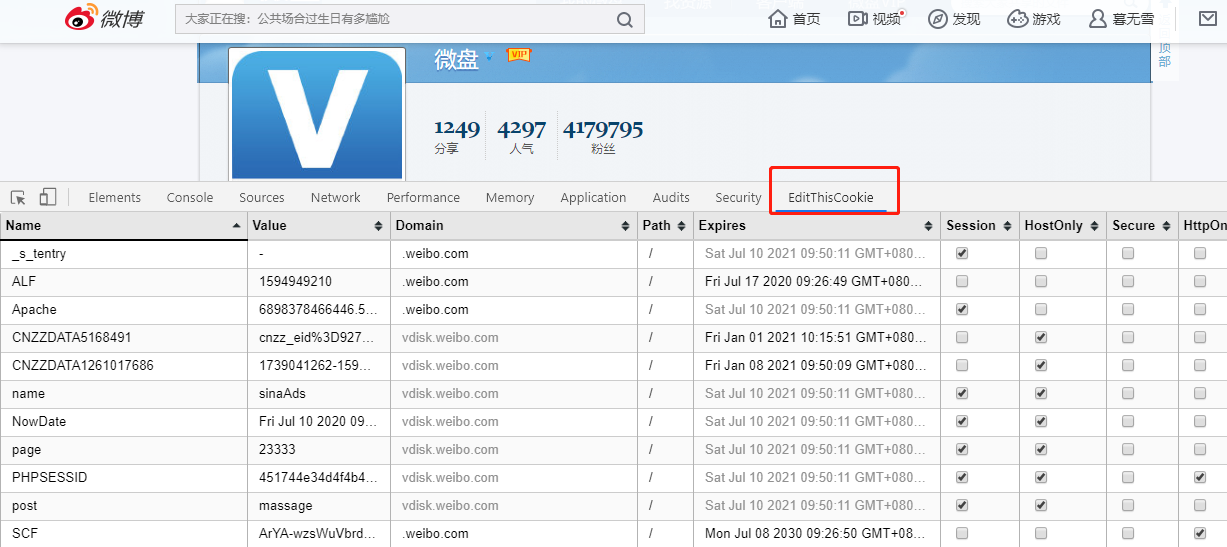This screenshot has height=547, width=1227.
Task: Open the 4179795 粉丝 followers link
Action: click(x=603, y=137)
